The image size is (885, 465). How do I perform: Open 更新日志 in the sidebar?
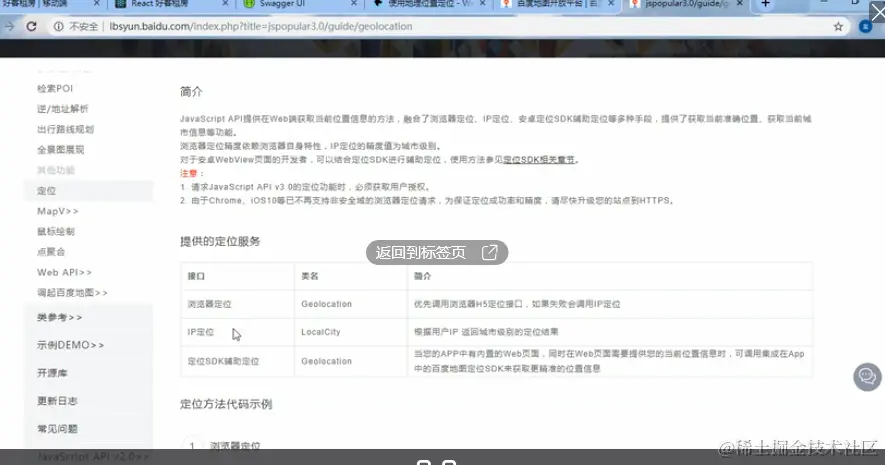tap(57, 401)
